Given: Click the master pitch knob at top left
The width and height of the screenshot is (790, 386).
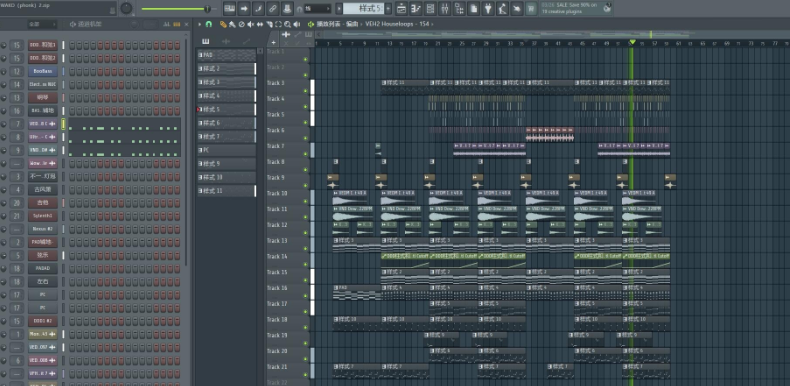Looking at the screenshot, I should (x=126, y=8).
